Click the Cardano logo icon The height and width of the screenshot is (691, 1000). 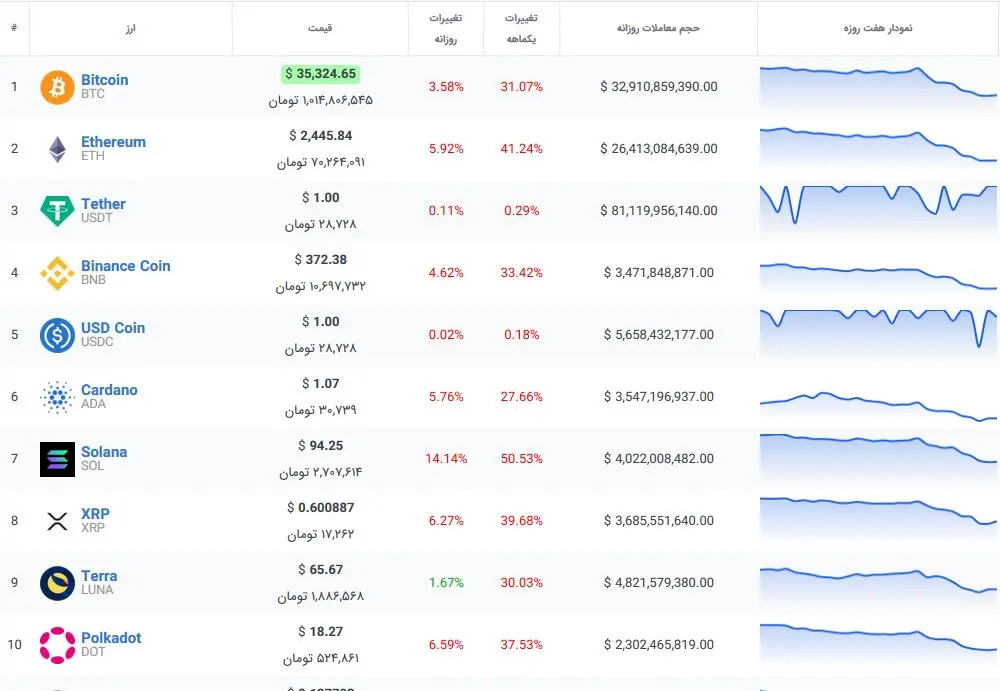click(57, 397)
